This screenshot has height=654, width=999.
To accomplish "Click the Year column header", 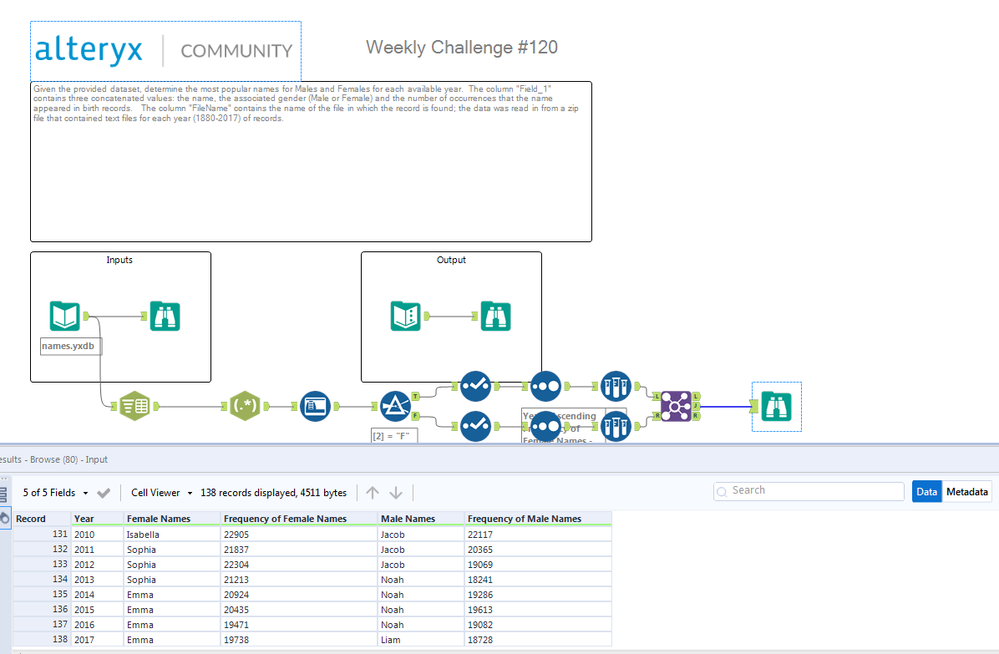I will click(97, 518).
